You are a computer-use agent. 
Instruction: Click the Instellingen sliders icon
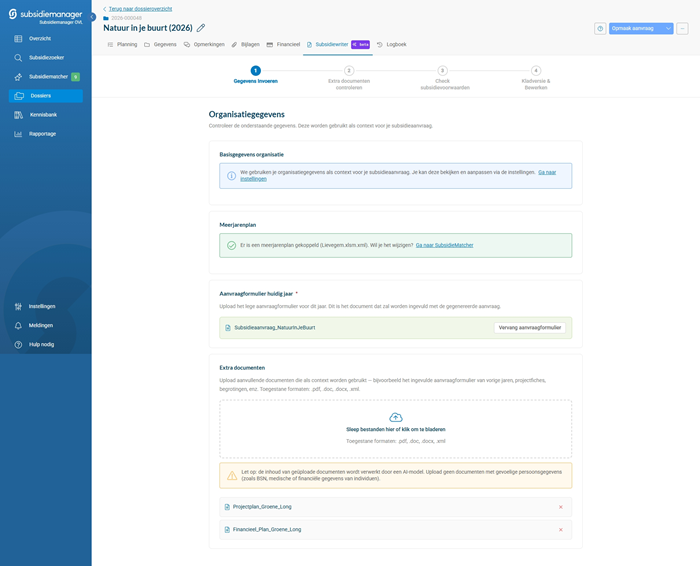[18, 306]
